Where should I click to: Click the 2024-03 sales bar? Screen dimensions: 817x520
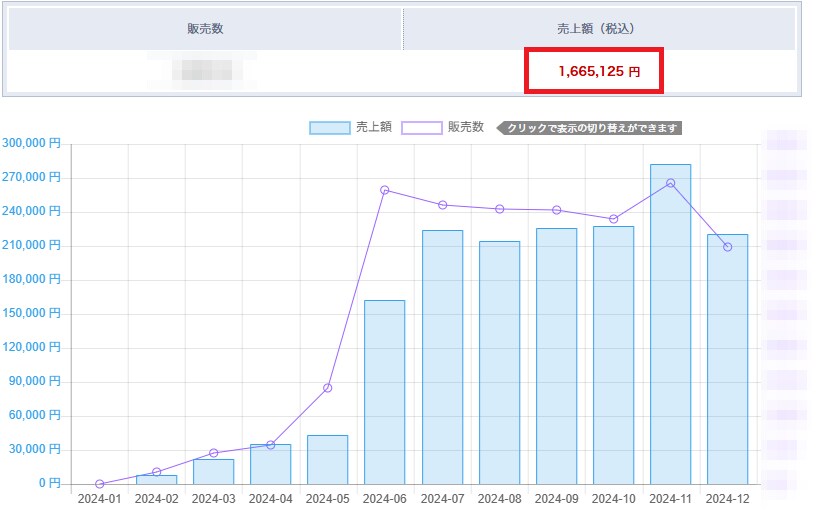tap(214, 472)
